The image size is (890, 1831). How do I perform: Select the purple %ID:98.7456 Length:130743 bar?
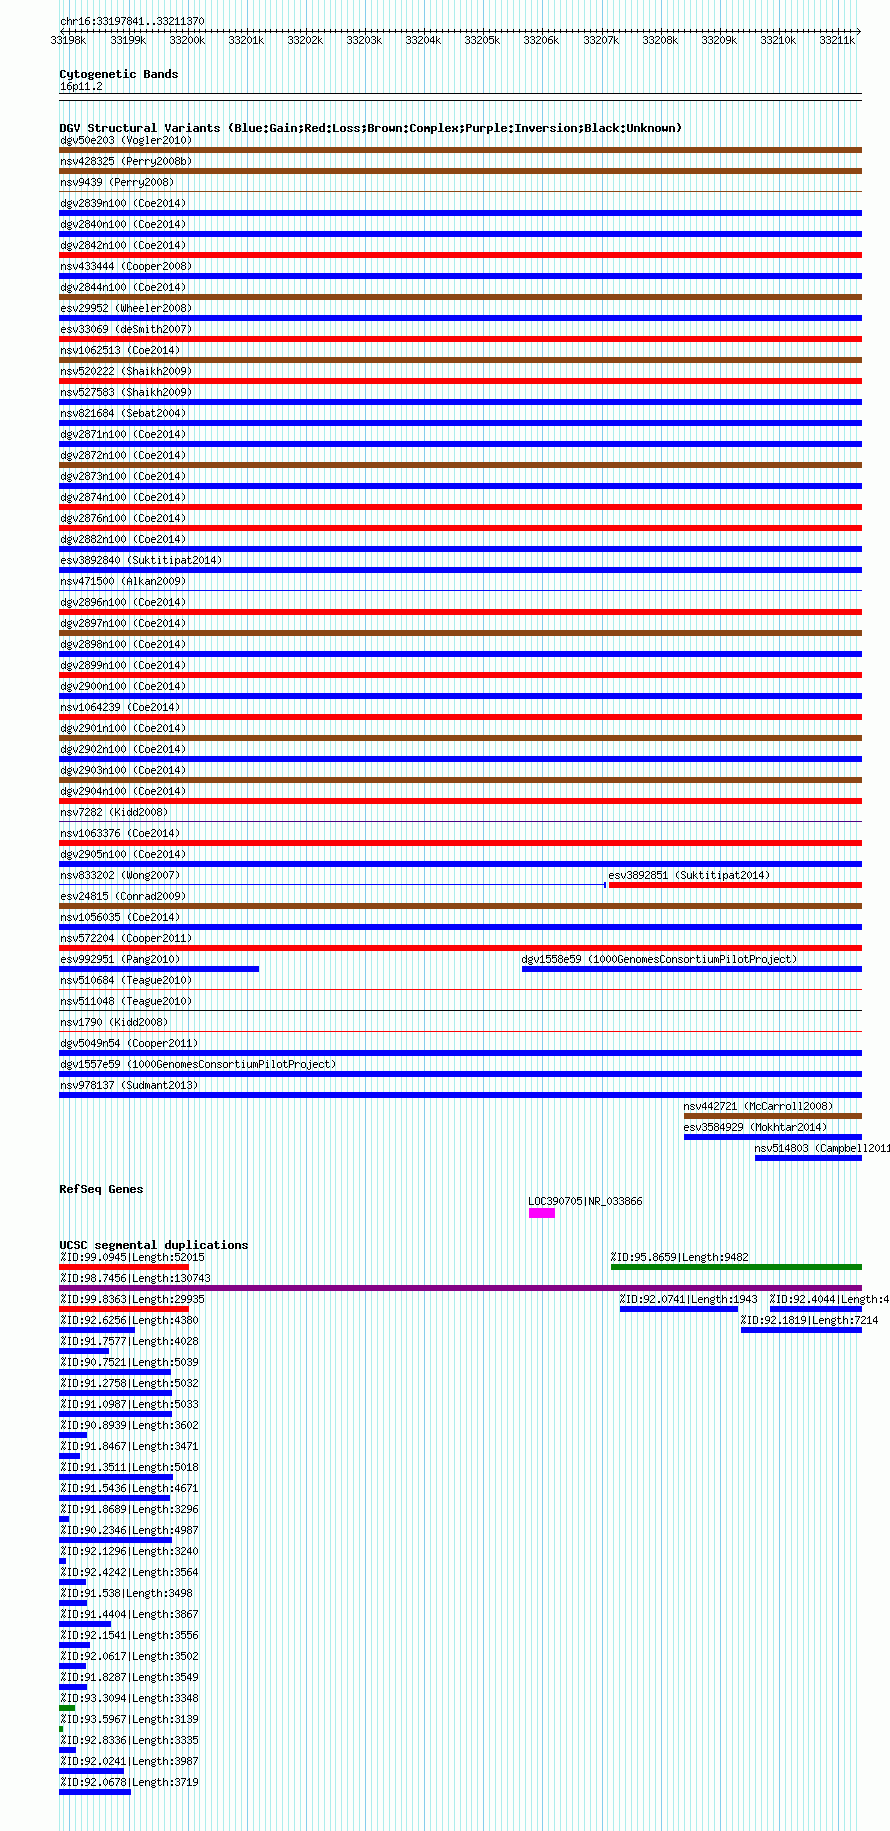(460, 1288)
